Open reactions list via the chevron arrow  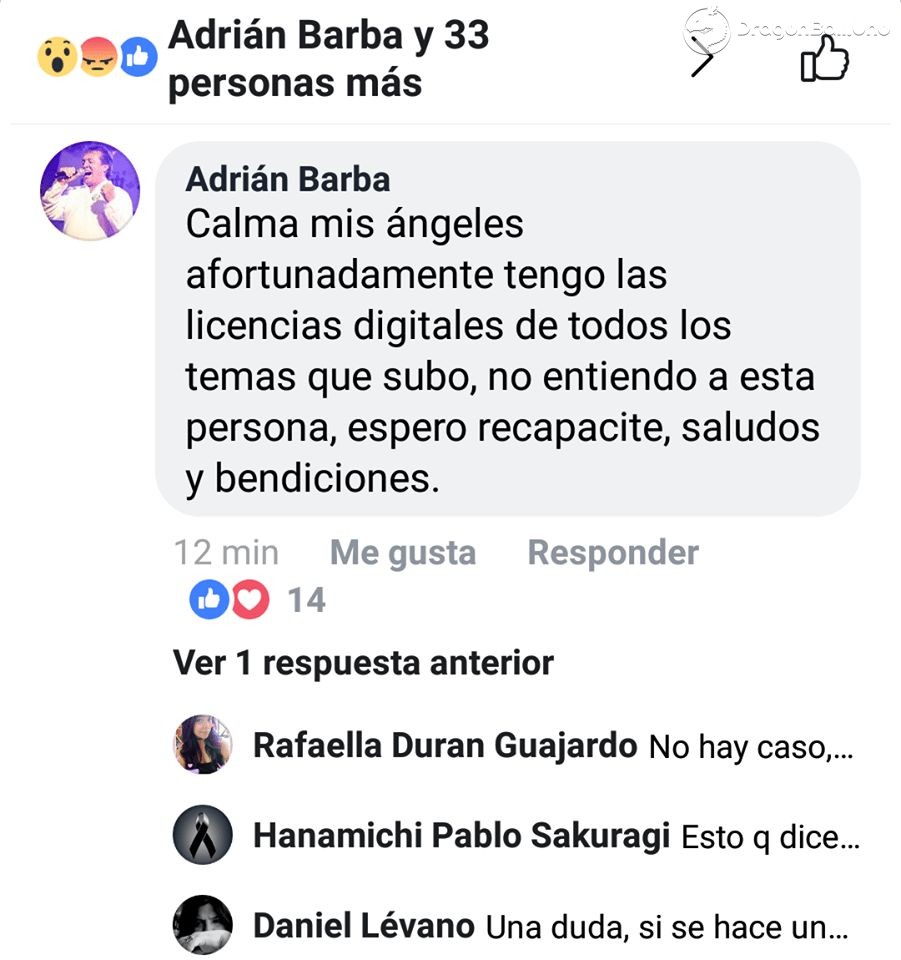pyautogui.click(x=702, y=59)
